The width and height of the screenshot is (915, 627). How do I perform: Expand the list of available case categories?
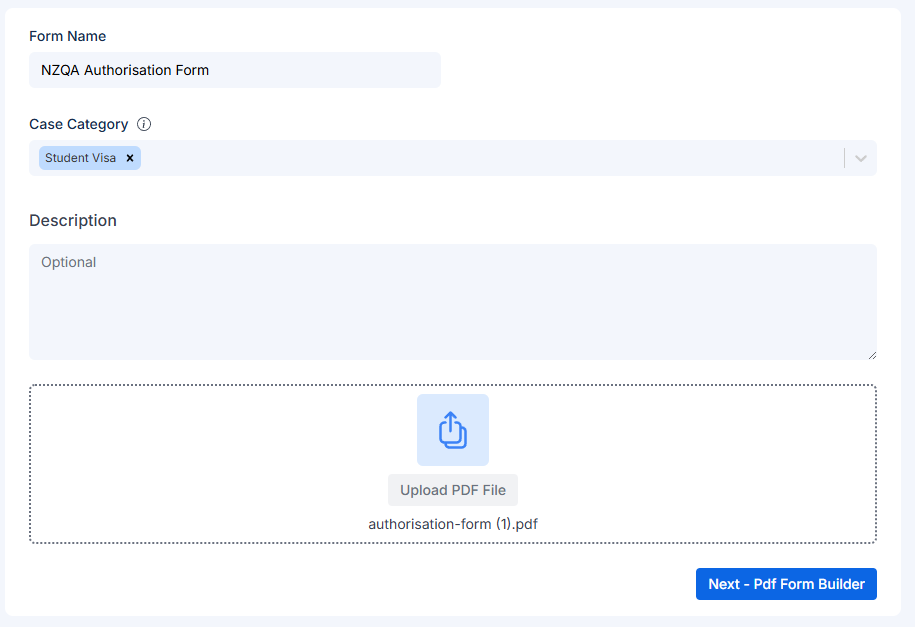pos(860,158)
